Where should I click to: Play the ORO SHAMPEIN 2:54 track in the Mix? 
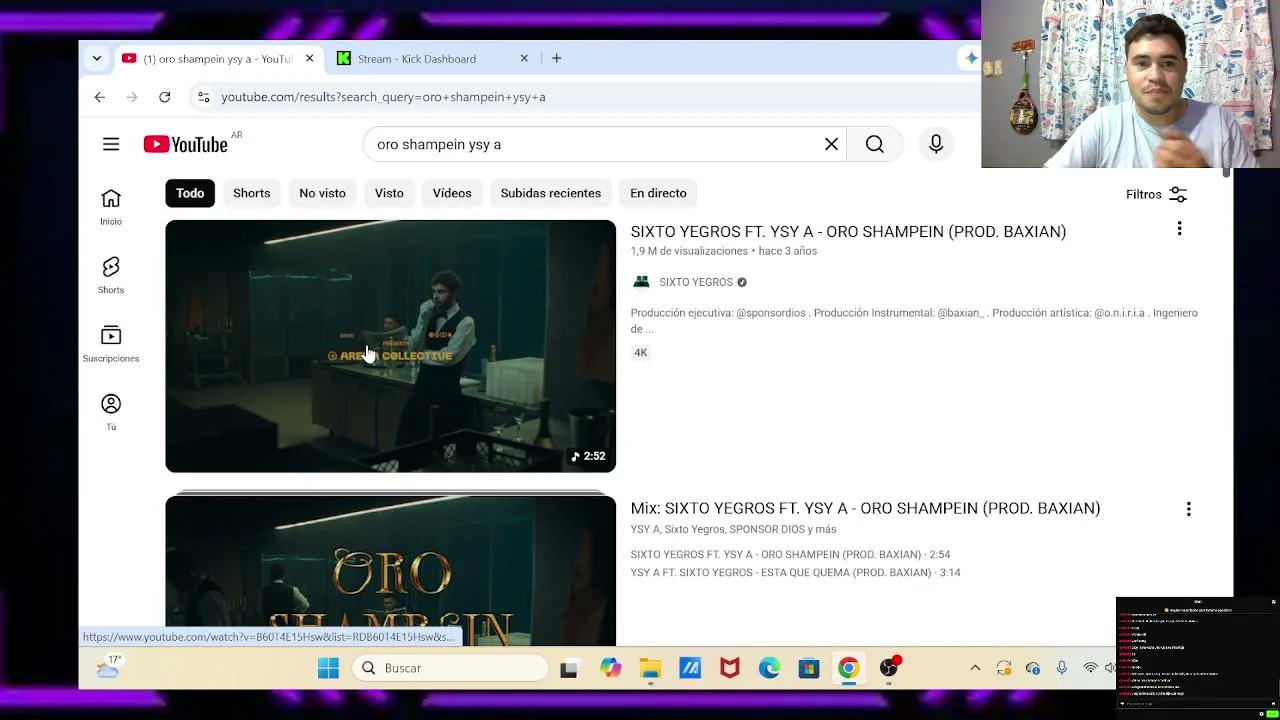pos(790,554)
